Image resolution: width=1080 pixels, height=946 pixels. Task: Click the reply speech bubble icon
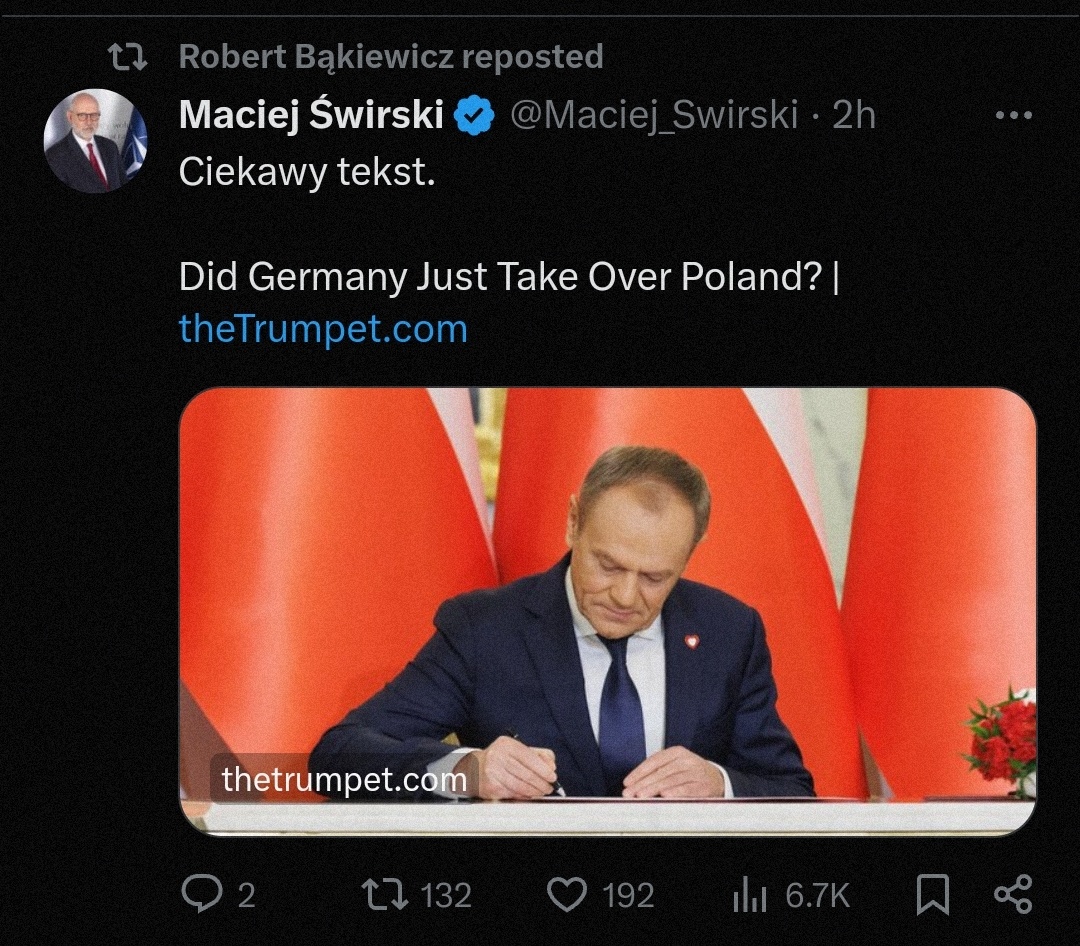pyautogui.click(x=202, y=894)
